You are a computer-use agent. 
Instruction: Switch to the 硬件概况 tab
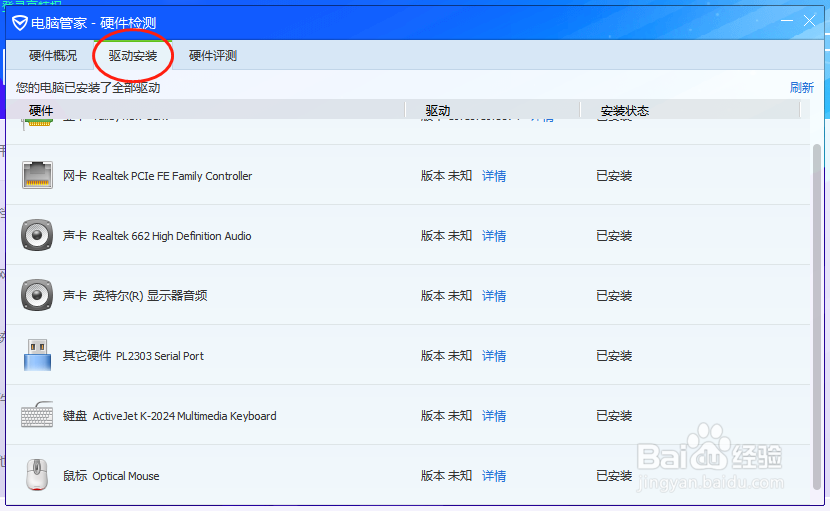pos(53,56)
